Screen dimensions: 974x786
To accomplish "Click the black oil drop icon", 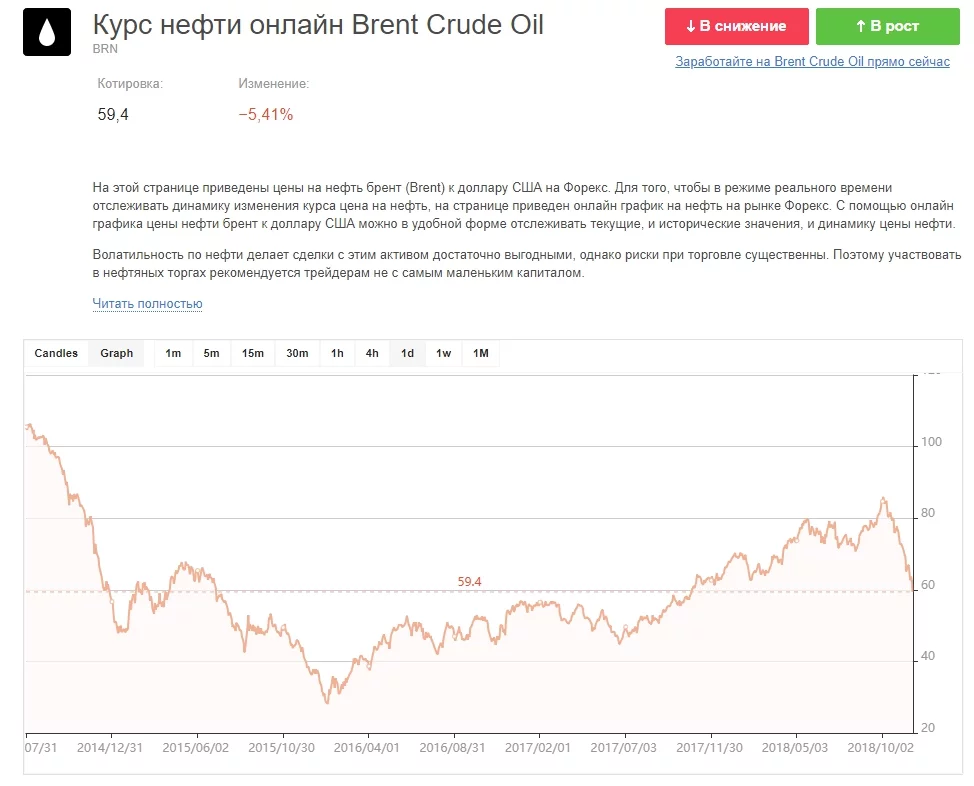I will point(47,33).
